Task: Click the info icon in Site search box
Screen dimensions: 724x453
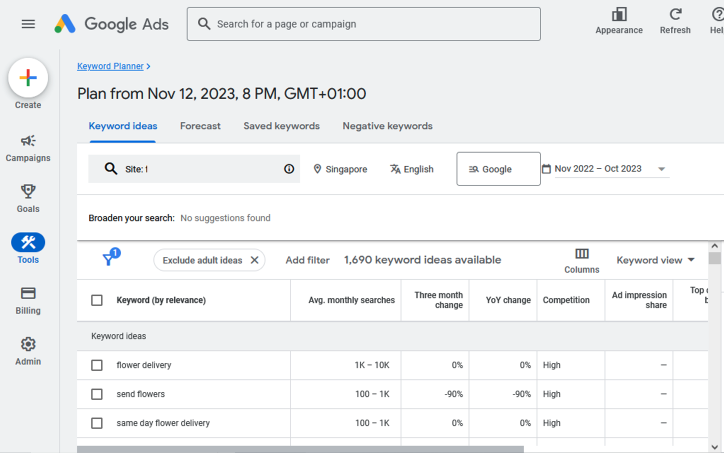Action: (289, 169)
